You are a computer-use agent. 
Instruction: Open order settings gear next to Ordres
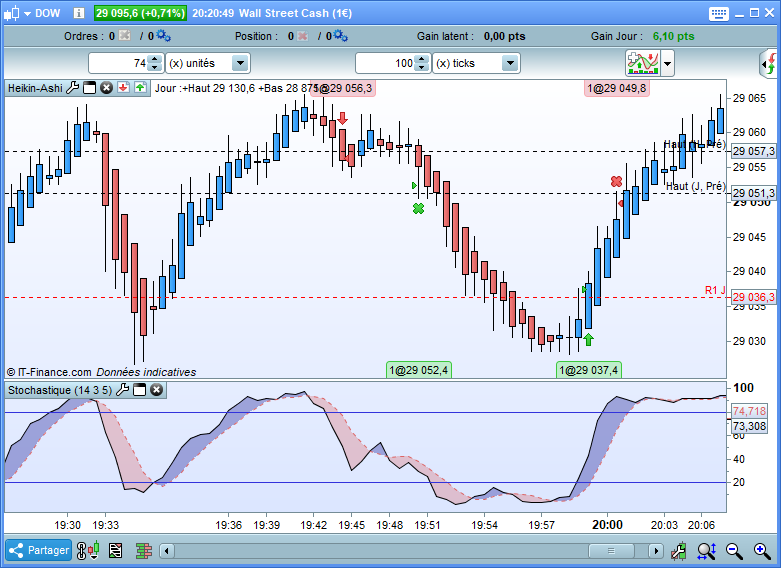tap(163, 35)
